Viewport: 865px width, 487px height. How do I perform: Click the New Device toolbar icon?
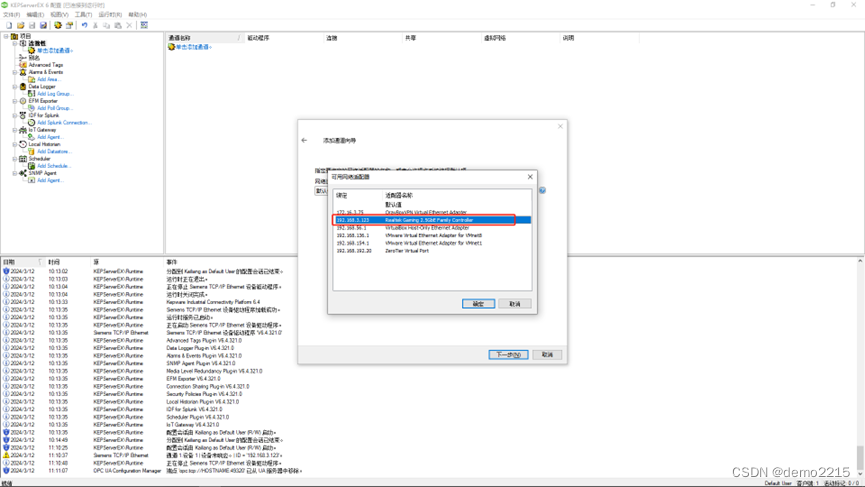pos(70,25)
